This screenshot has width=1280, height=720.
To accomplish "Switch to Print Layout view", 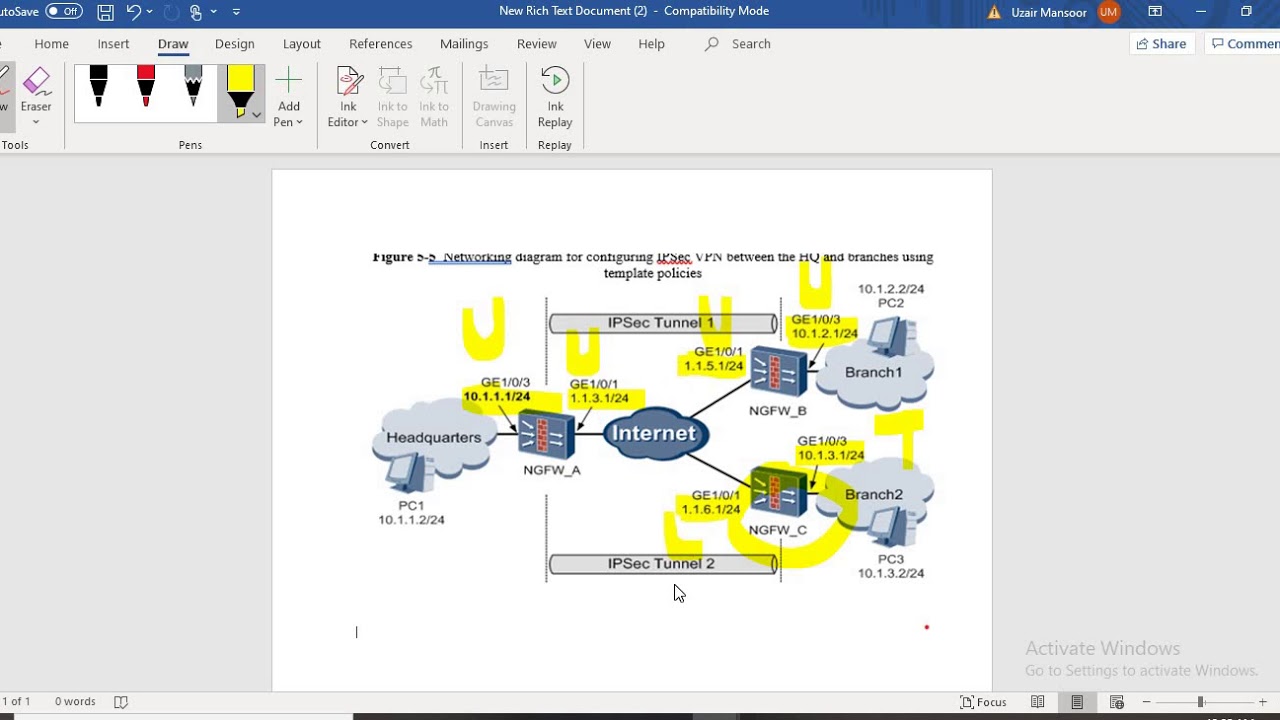I will click(x=1077, y=702).
